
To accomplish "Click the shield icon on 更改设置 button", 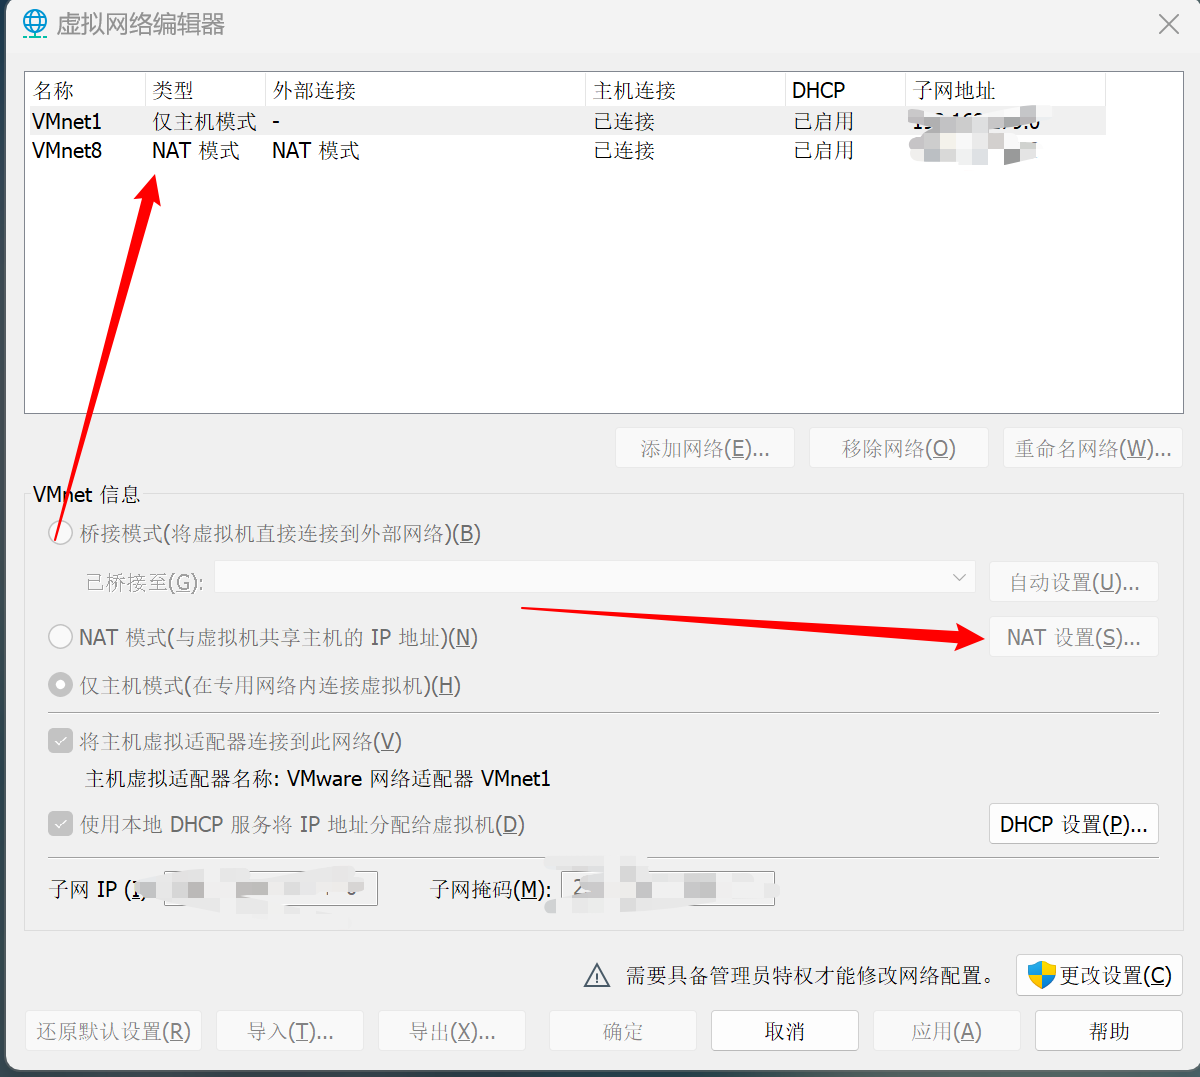I will pyautogui.click(x=1042, y=975).
